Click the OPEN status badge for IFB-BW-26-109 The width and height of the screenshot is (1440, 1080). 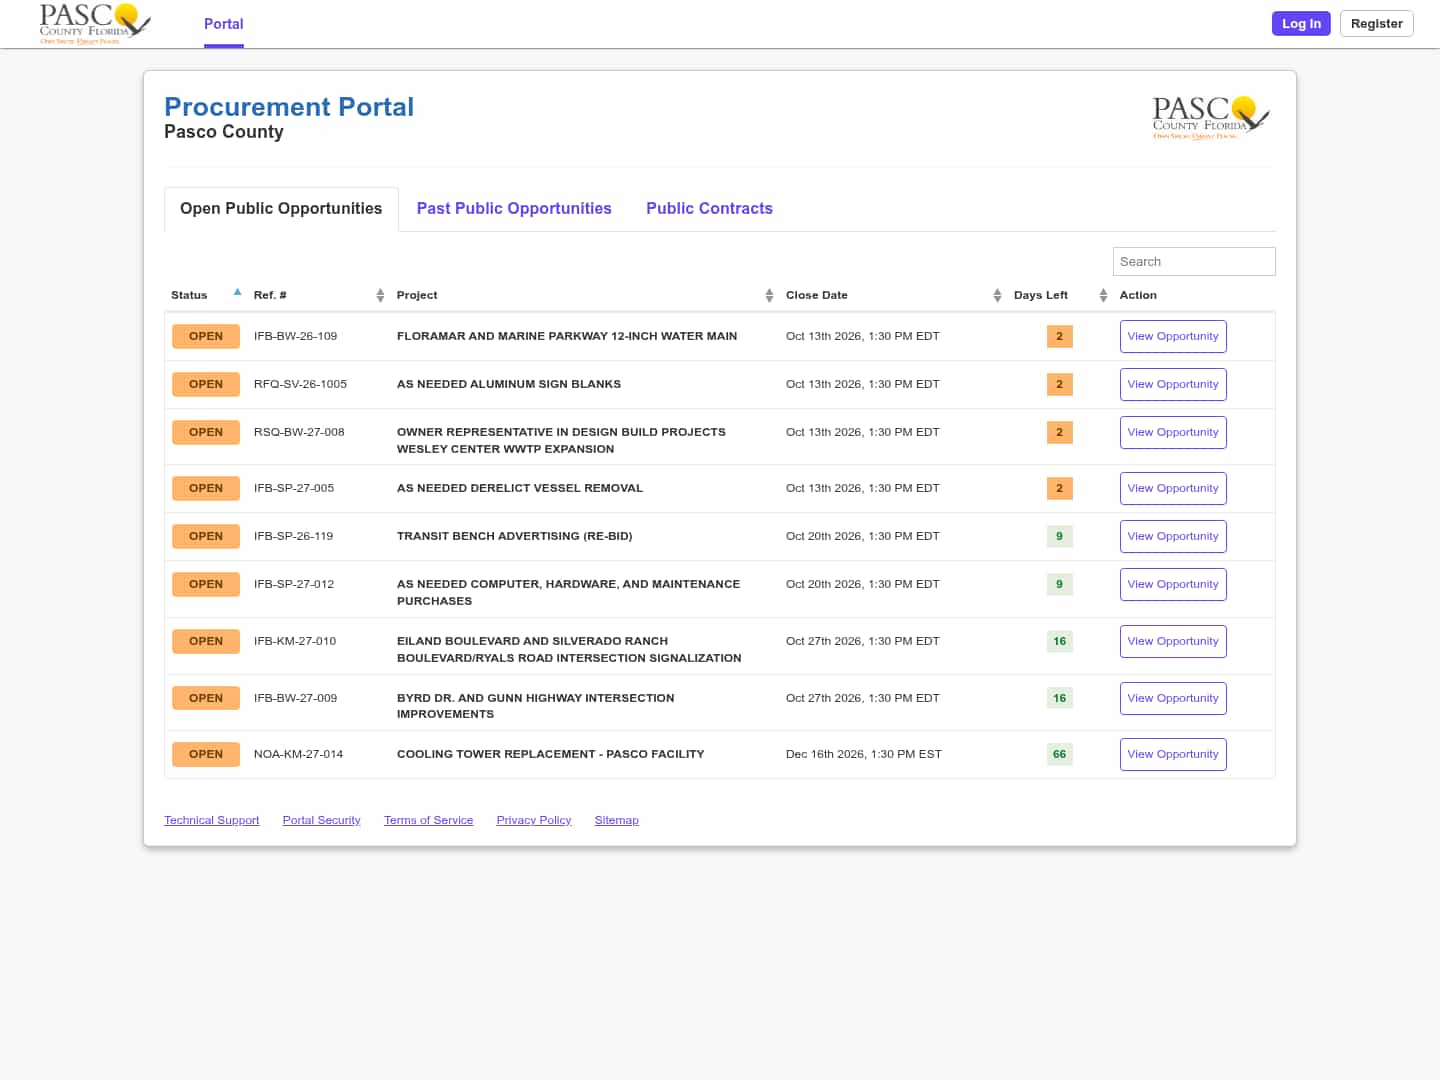tap(206, 336)
